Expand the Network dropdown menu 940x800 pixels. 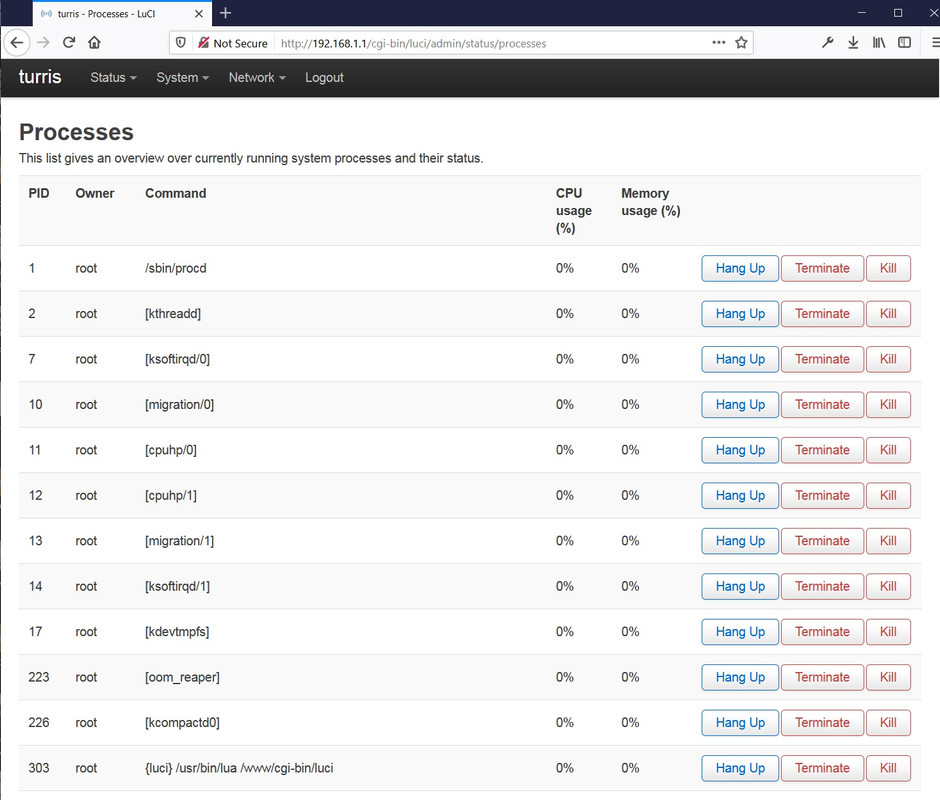(257, 77)
